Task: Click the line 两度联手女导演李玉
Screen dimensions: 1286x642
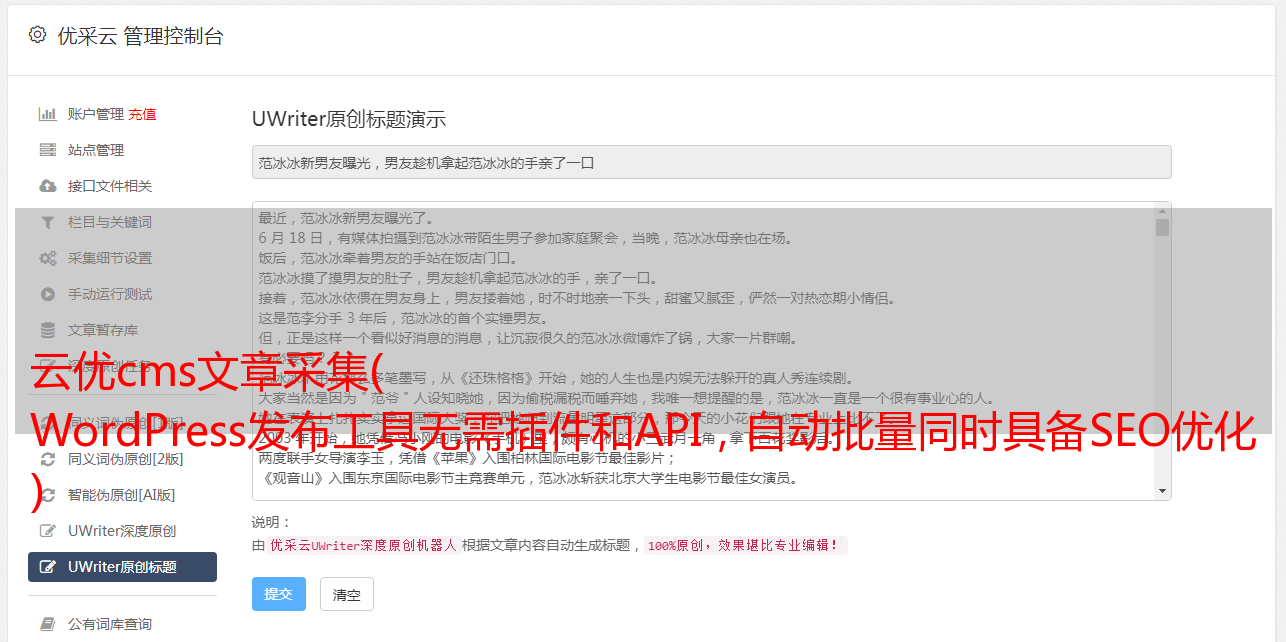Action: 467,458
